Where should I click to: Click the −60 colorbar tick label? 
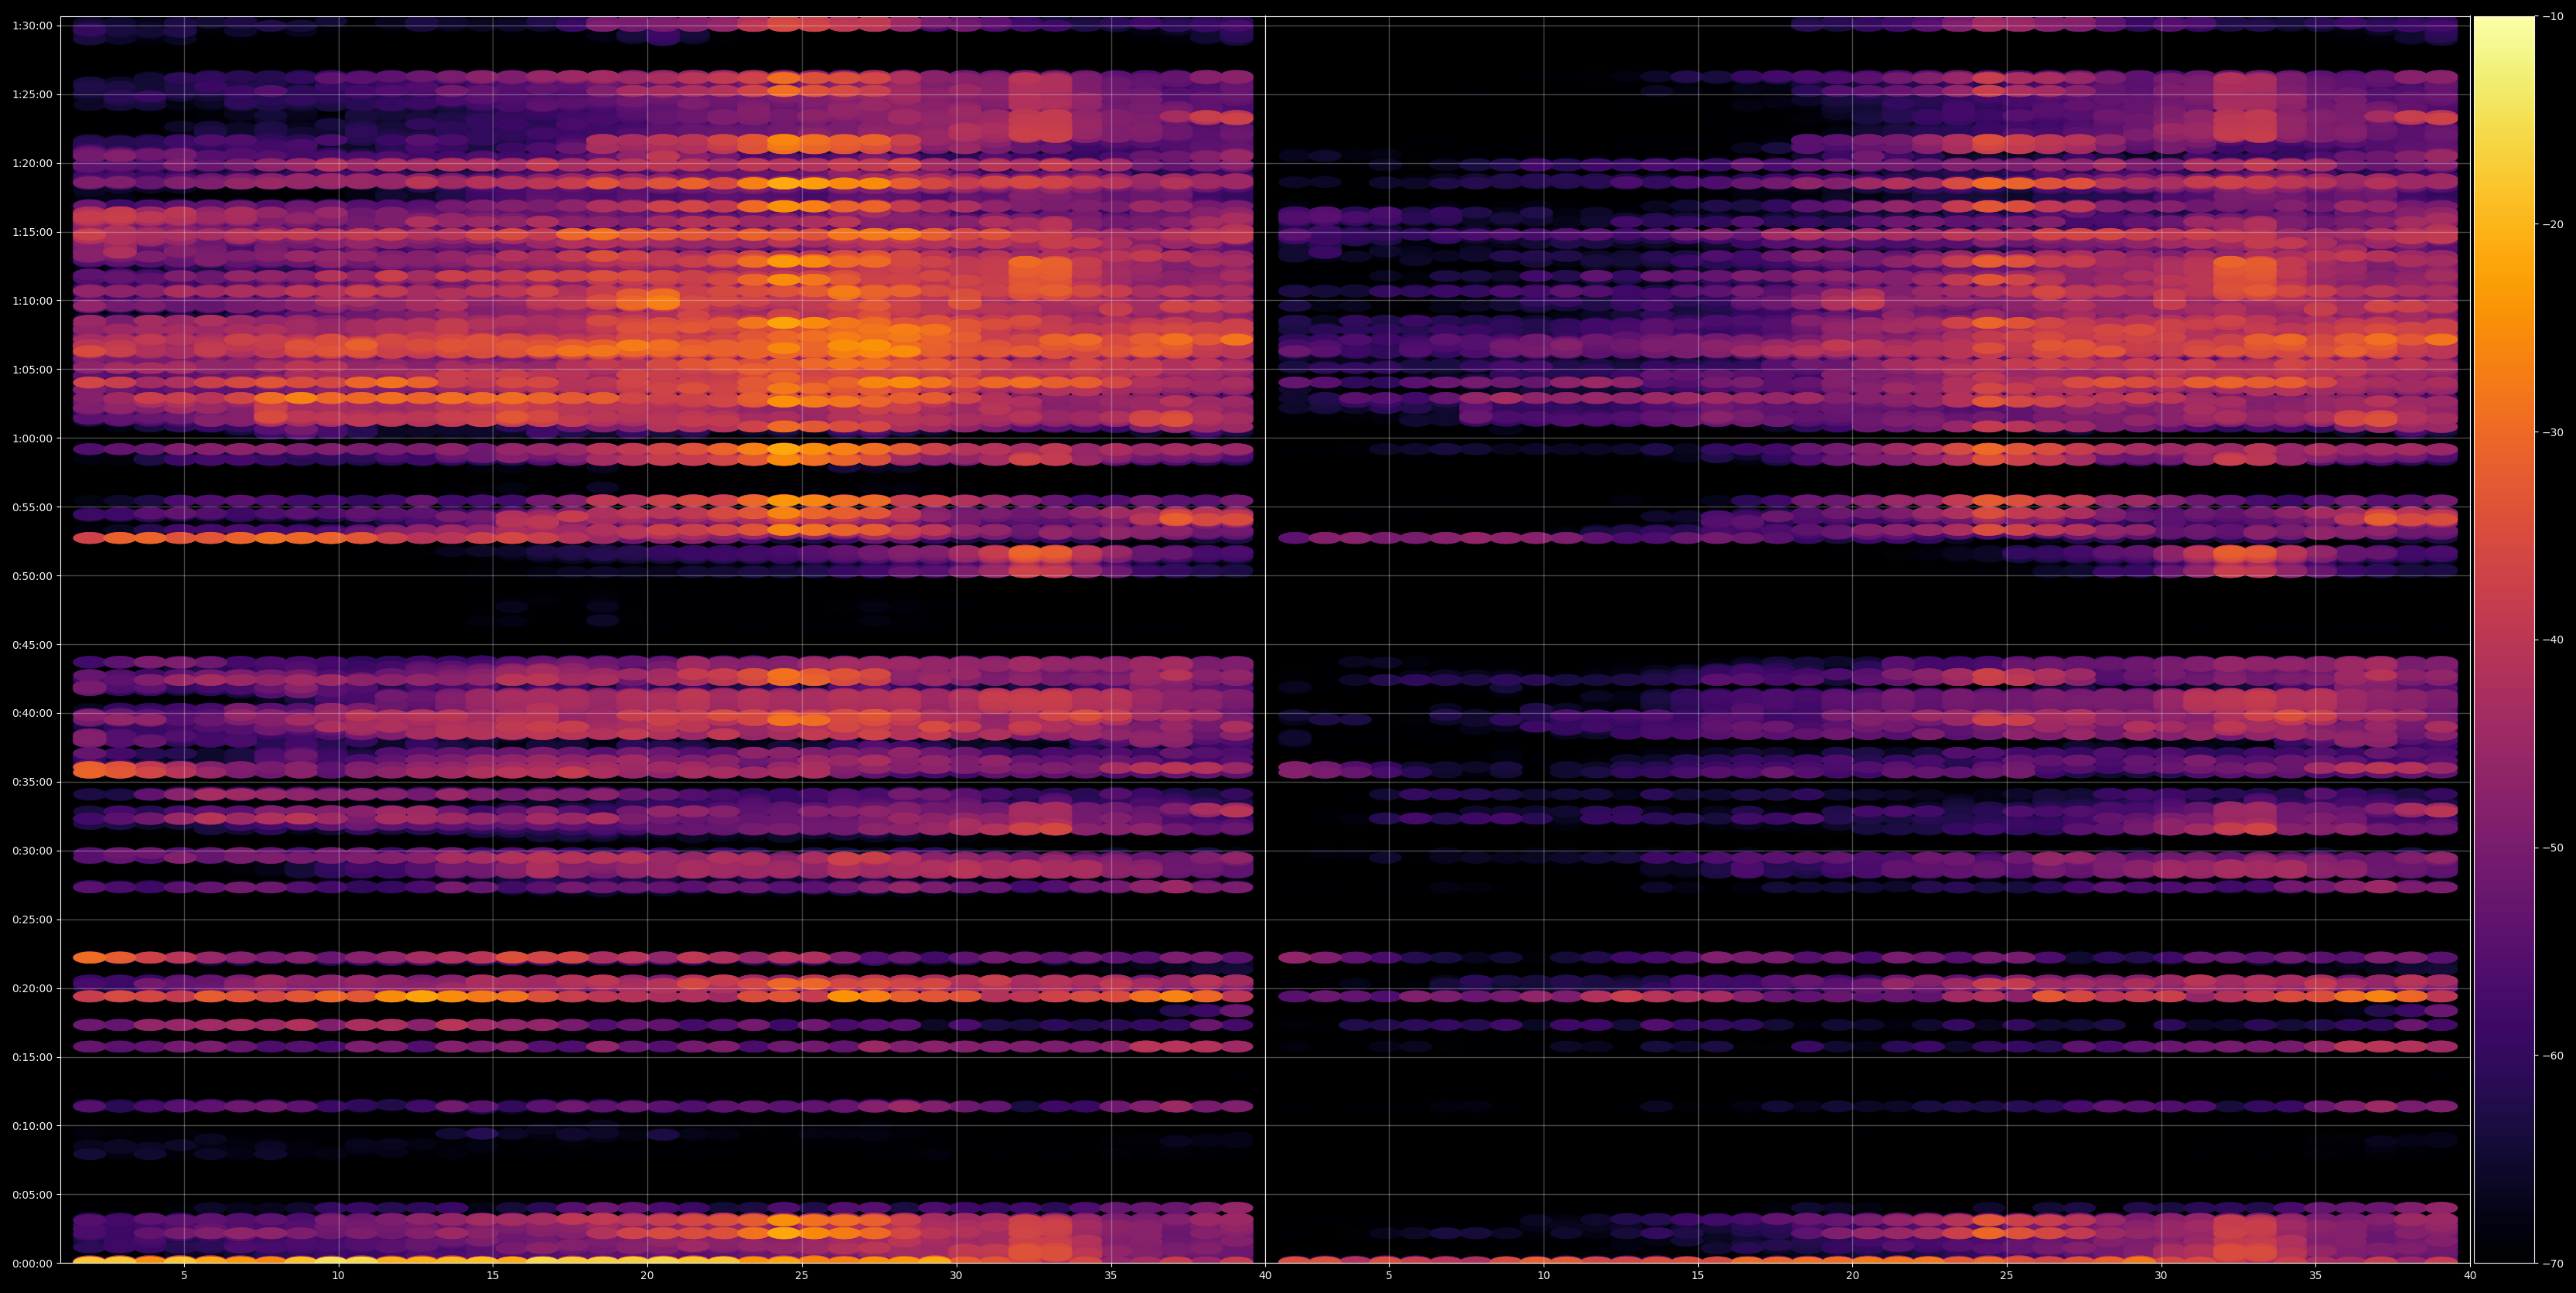pos(2552,1056)
